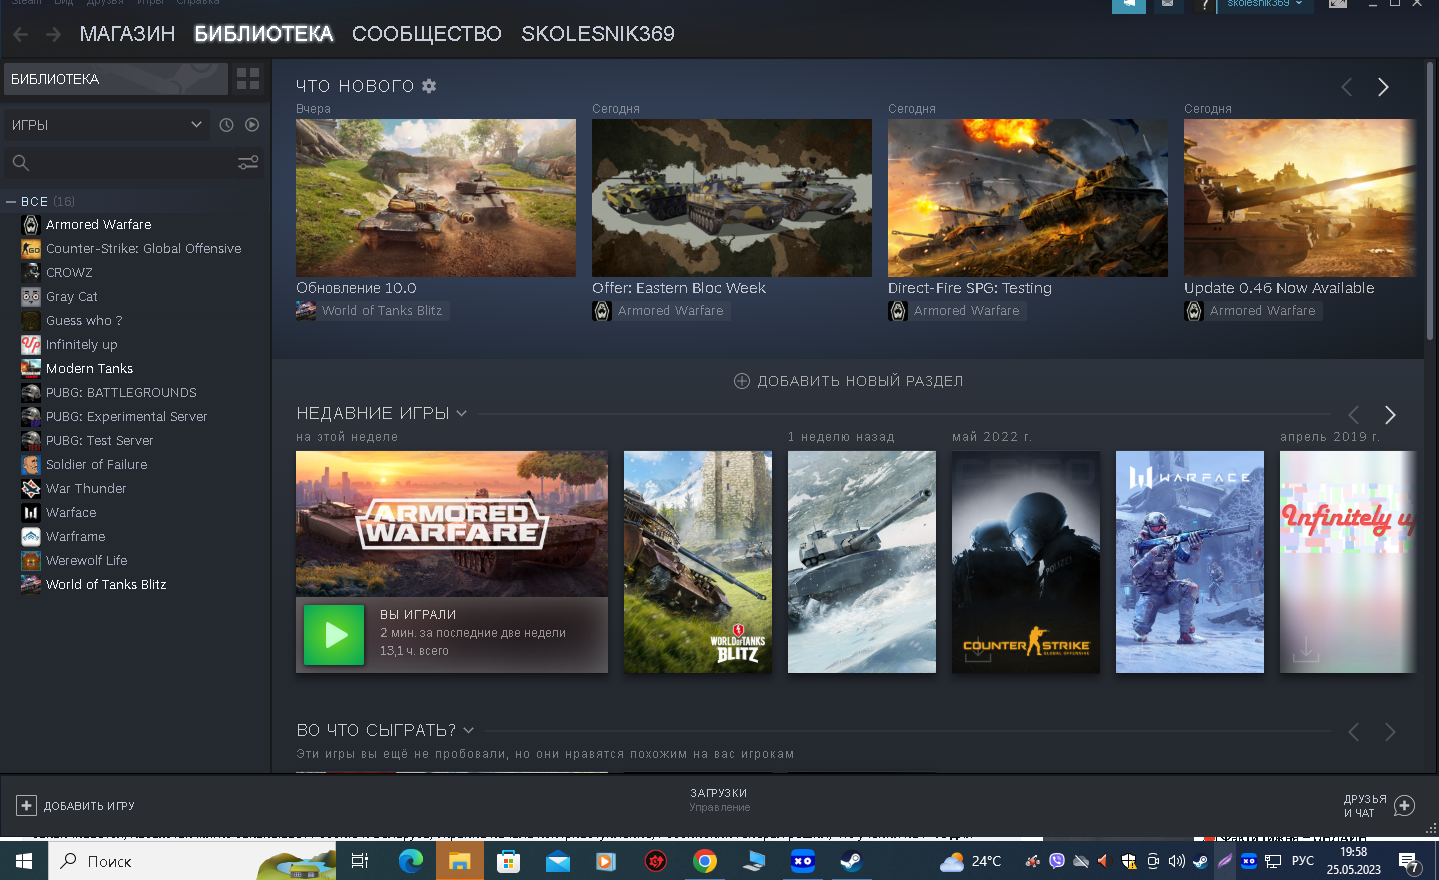Open the СООБЩЕСТВО tab
The height and width of the screenshot is (880, 1439).
tap(427, 34)
